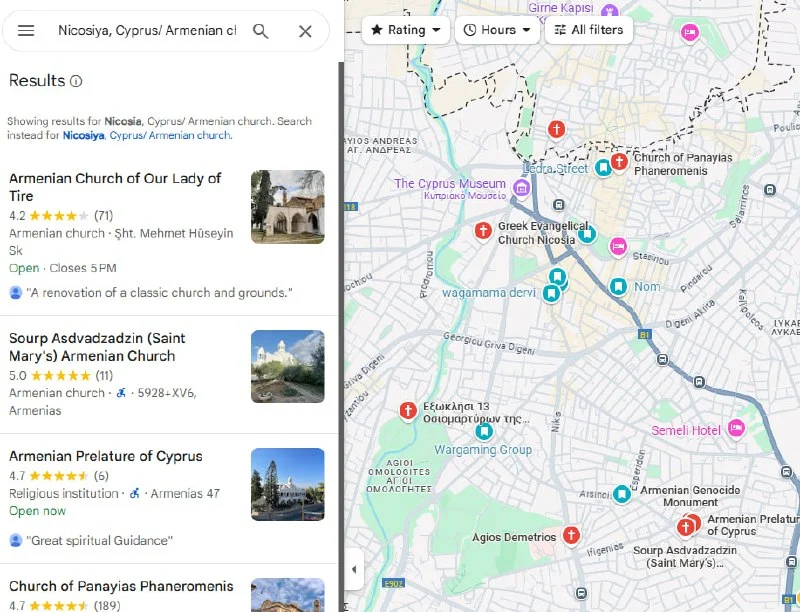Open Armenian Prelature of Cyprus result
Screen dimensions: 800x612
(106, 456)
